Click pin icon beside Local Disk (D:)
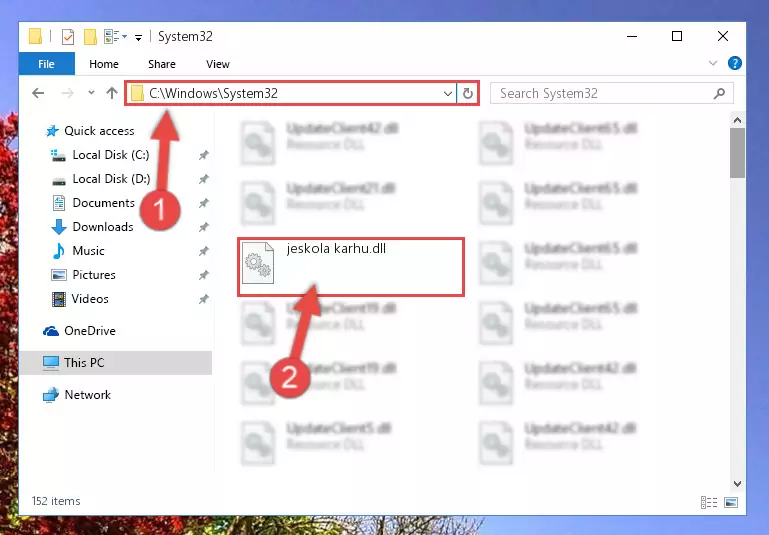This screenshot has height=535, width=769. tap(204, 179)
